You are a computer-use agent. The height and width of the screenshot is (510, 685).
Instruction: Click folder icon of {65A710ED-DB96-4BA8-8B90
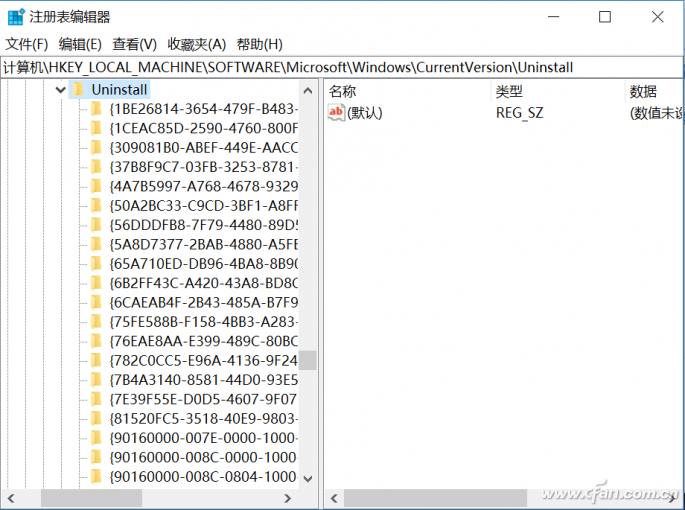(x=97, y=263)
